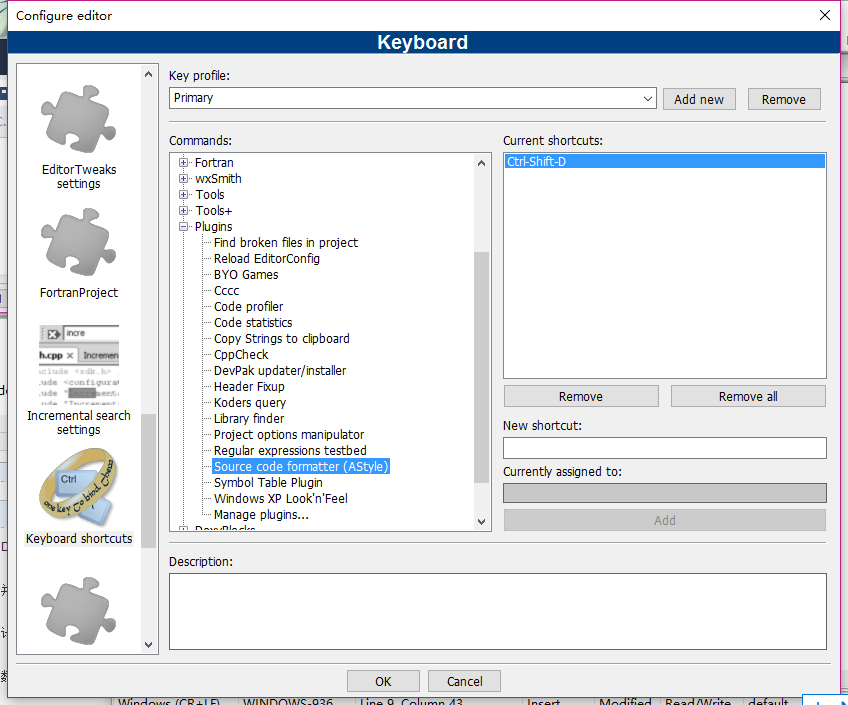Open the Key profile Primary dropdown
The image size is (848, 705).
coord(413,98)
